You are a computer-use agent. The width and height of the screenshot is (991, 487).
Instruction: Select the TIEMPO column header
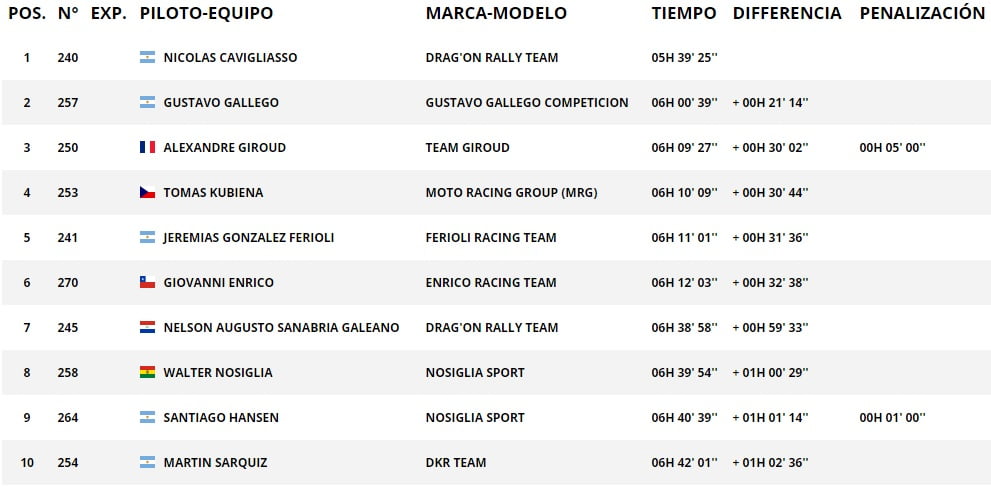pos(684,13)
